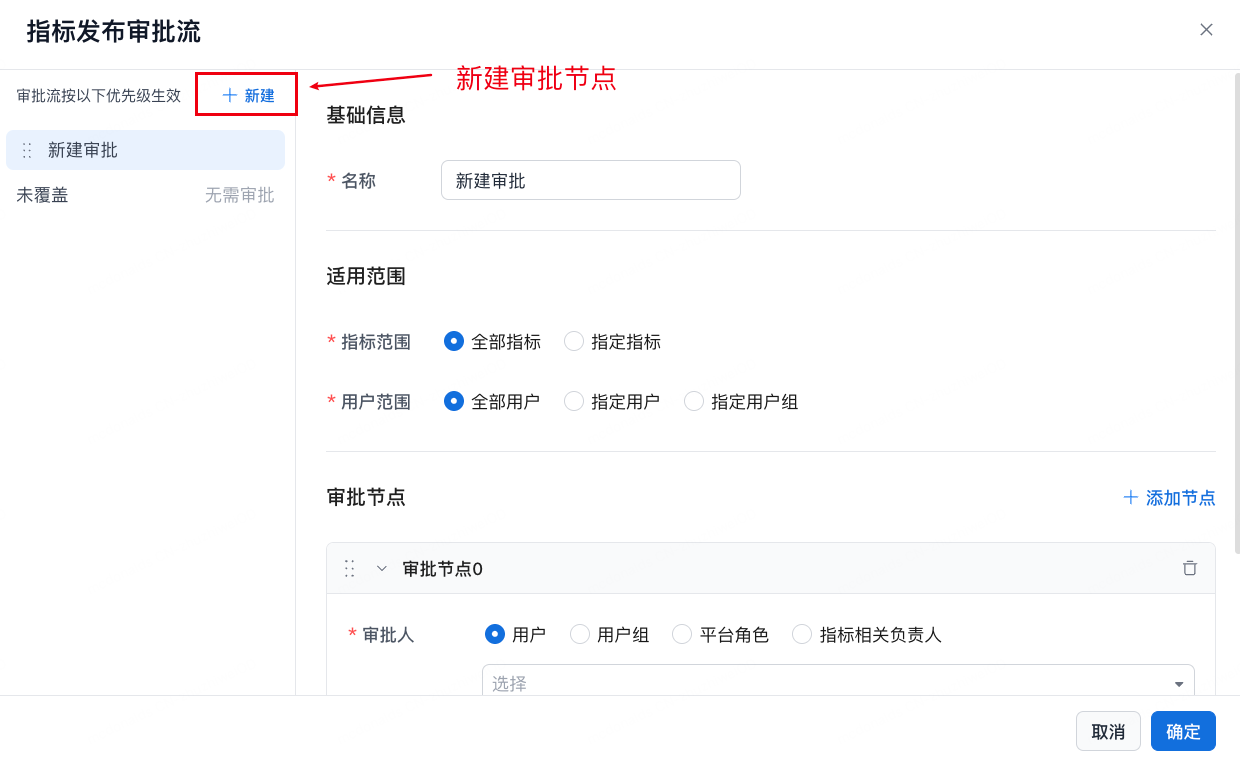Choose 指定用户组 for user scope
Screen dimensions: 1240x761
(x=694, y=401)
